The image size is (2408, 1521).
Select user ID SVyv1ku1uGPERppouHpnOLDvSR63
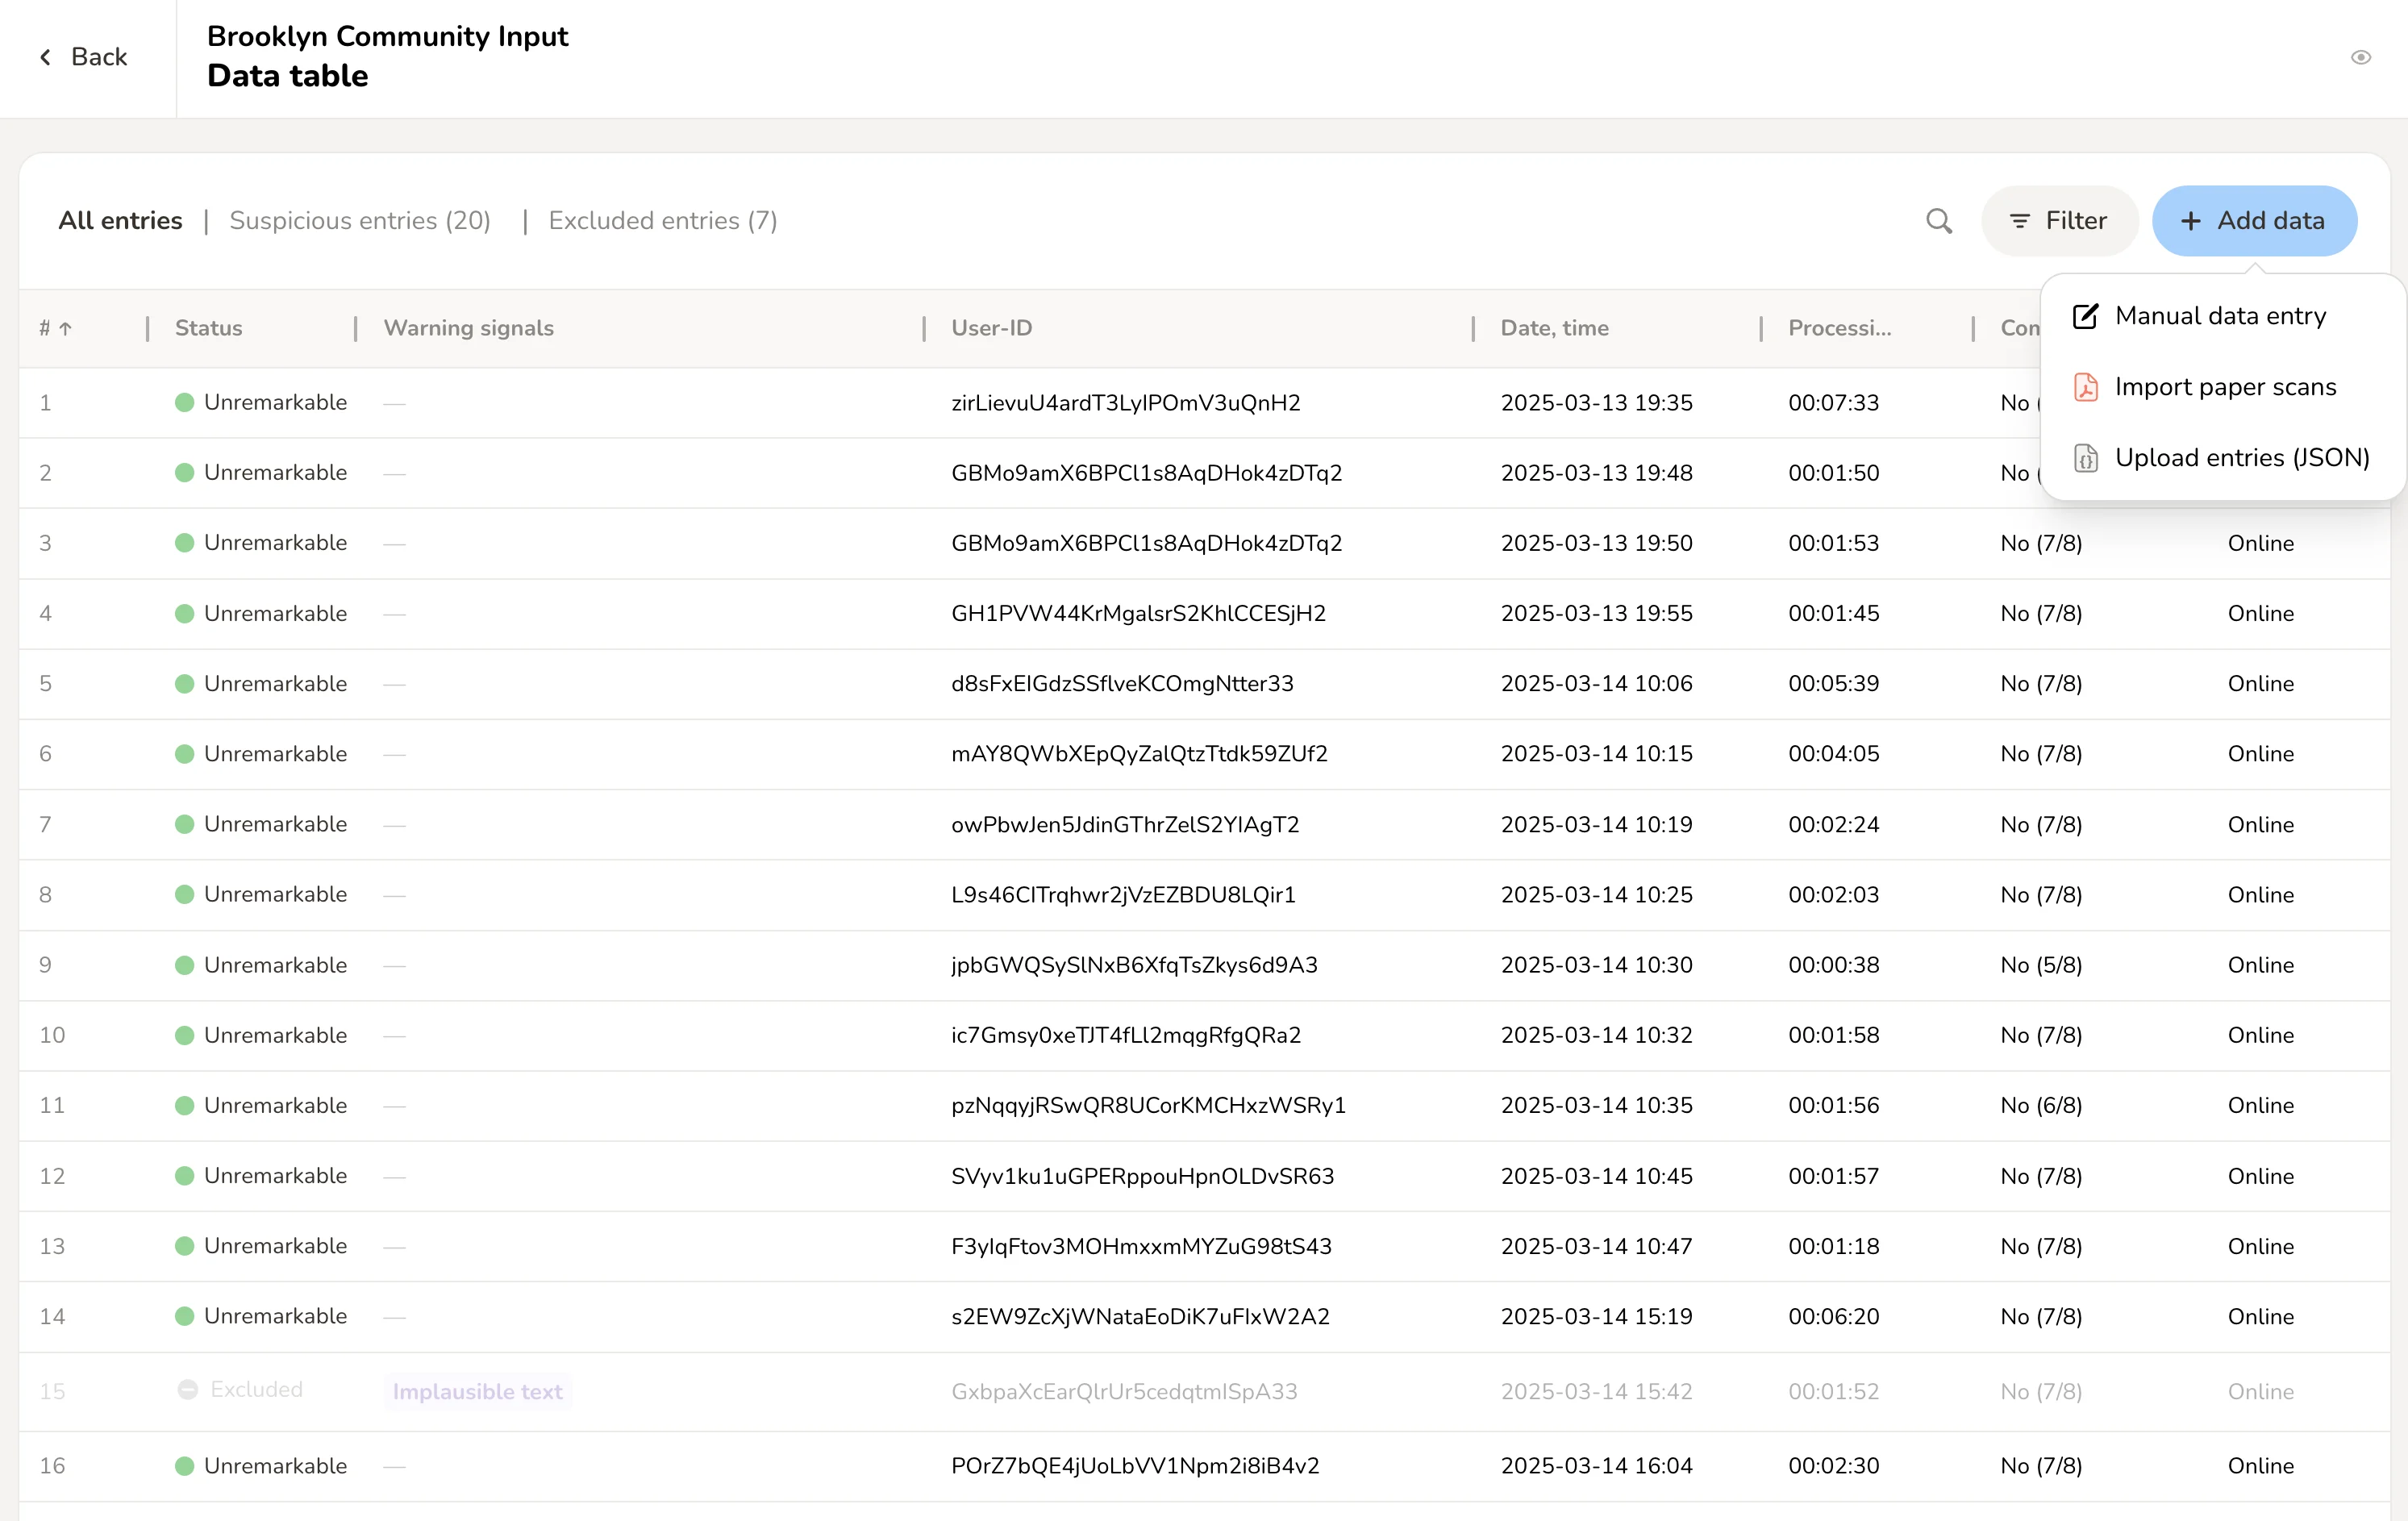point(1142,1176)
